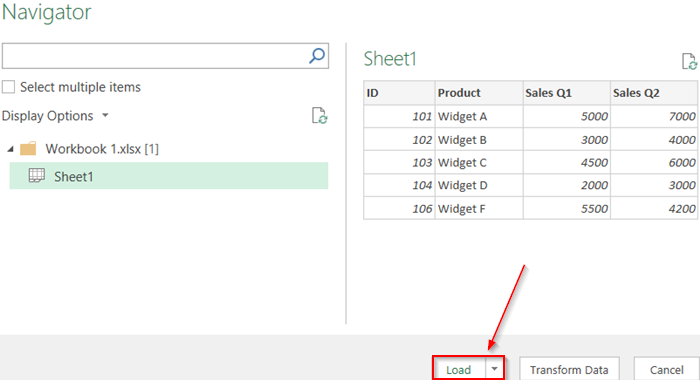Open the Load button dropdown arrow
The width and height of the screenshot is (700, 380).
point(494,369)
